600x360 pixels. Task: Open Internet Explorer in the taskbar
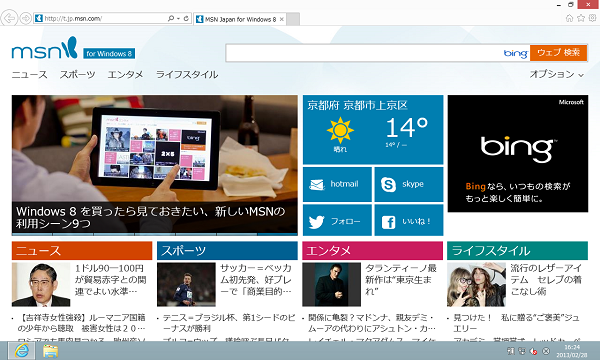click(x=21, y=350)
